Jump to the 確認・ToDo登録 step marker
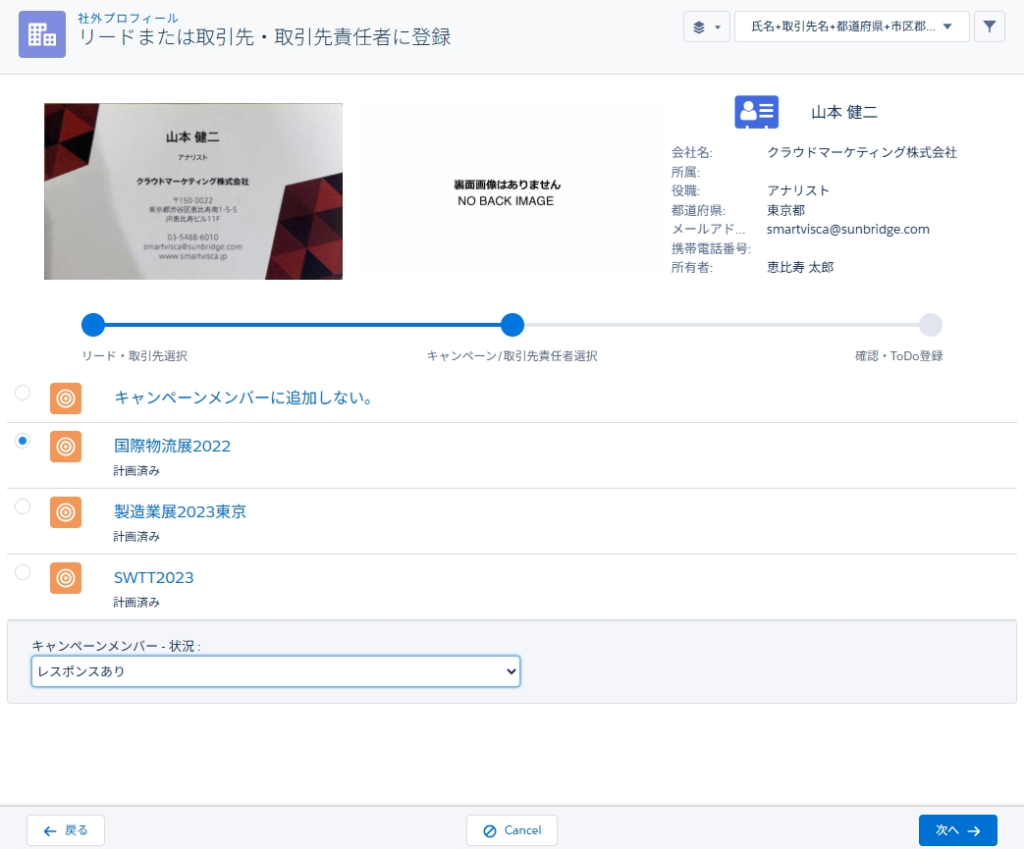This screenshot has width=1024, height=849. click(x=930, y=325)
